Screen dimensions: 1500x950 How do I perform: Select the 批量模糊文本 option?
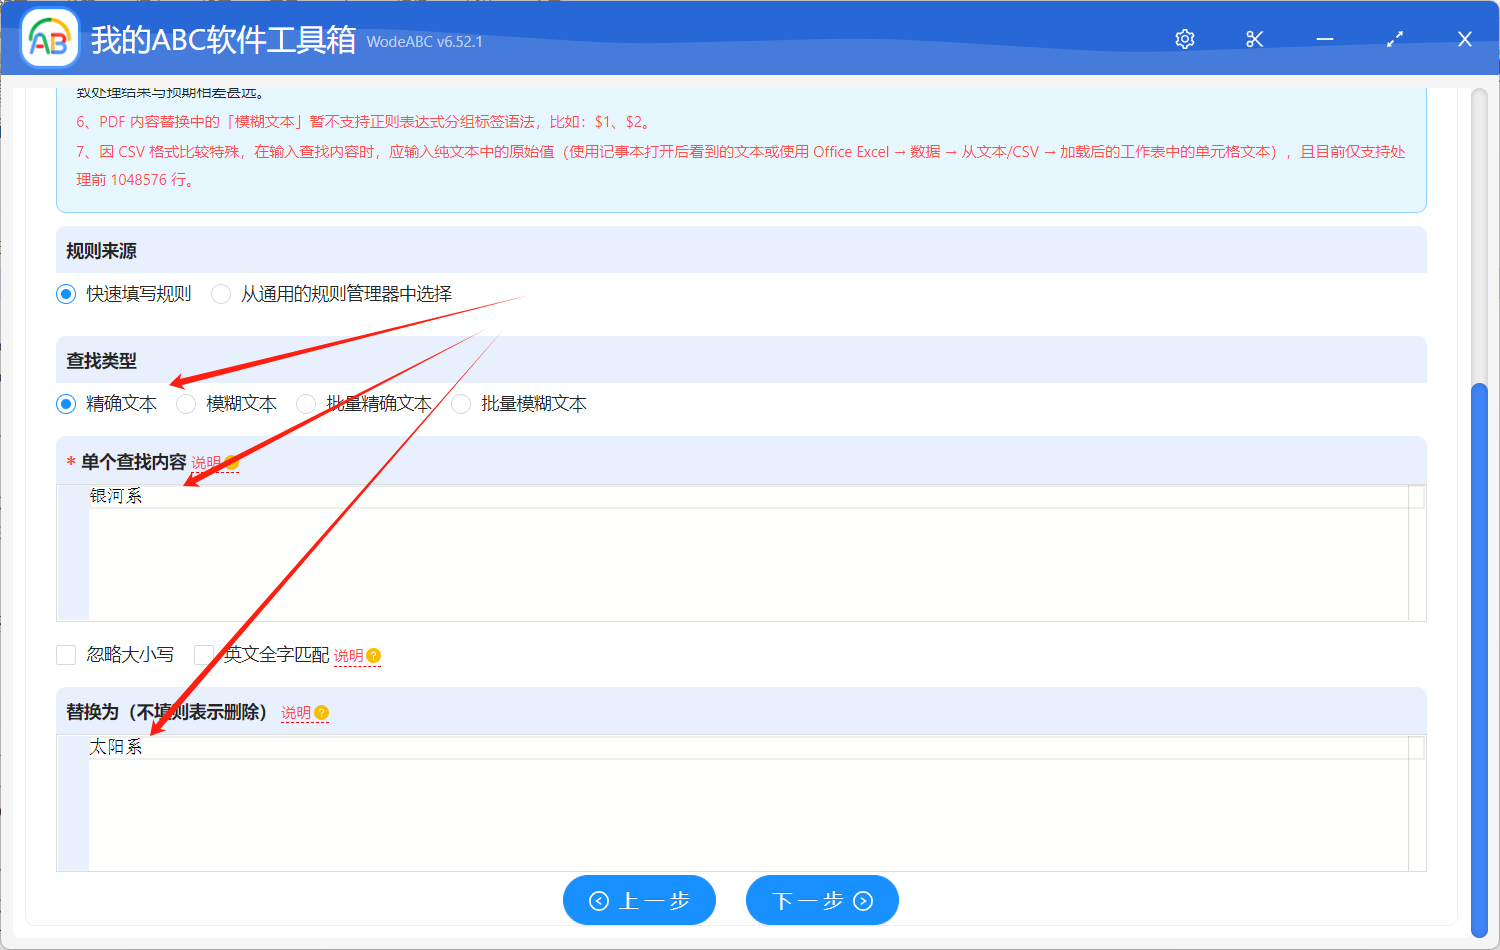(461, 403)
